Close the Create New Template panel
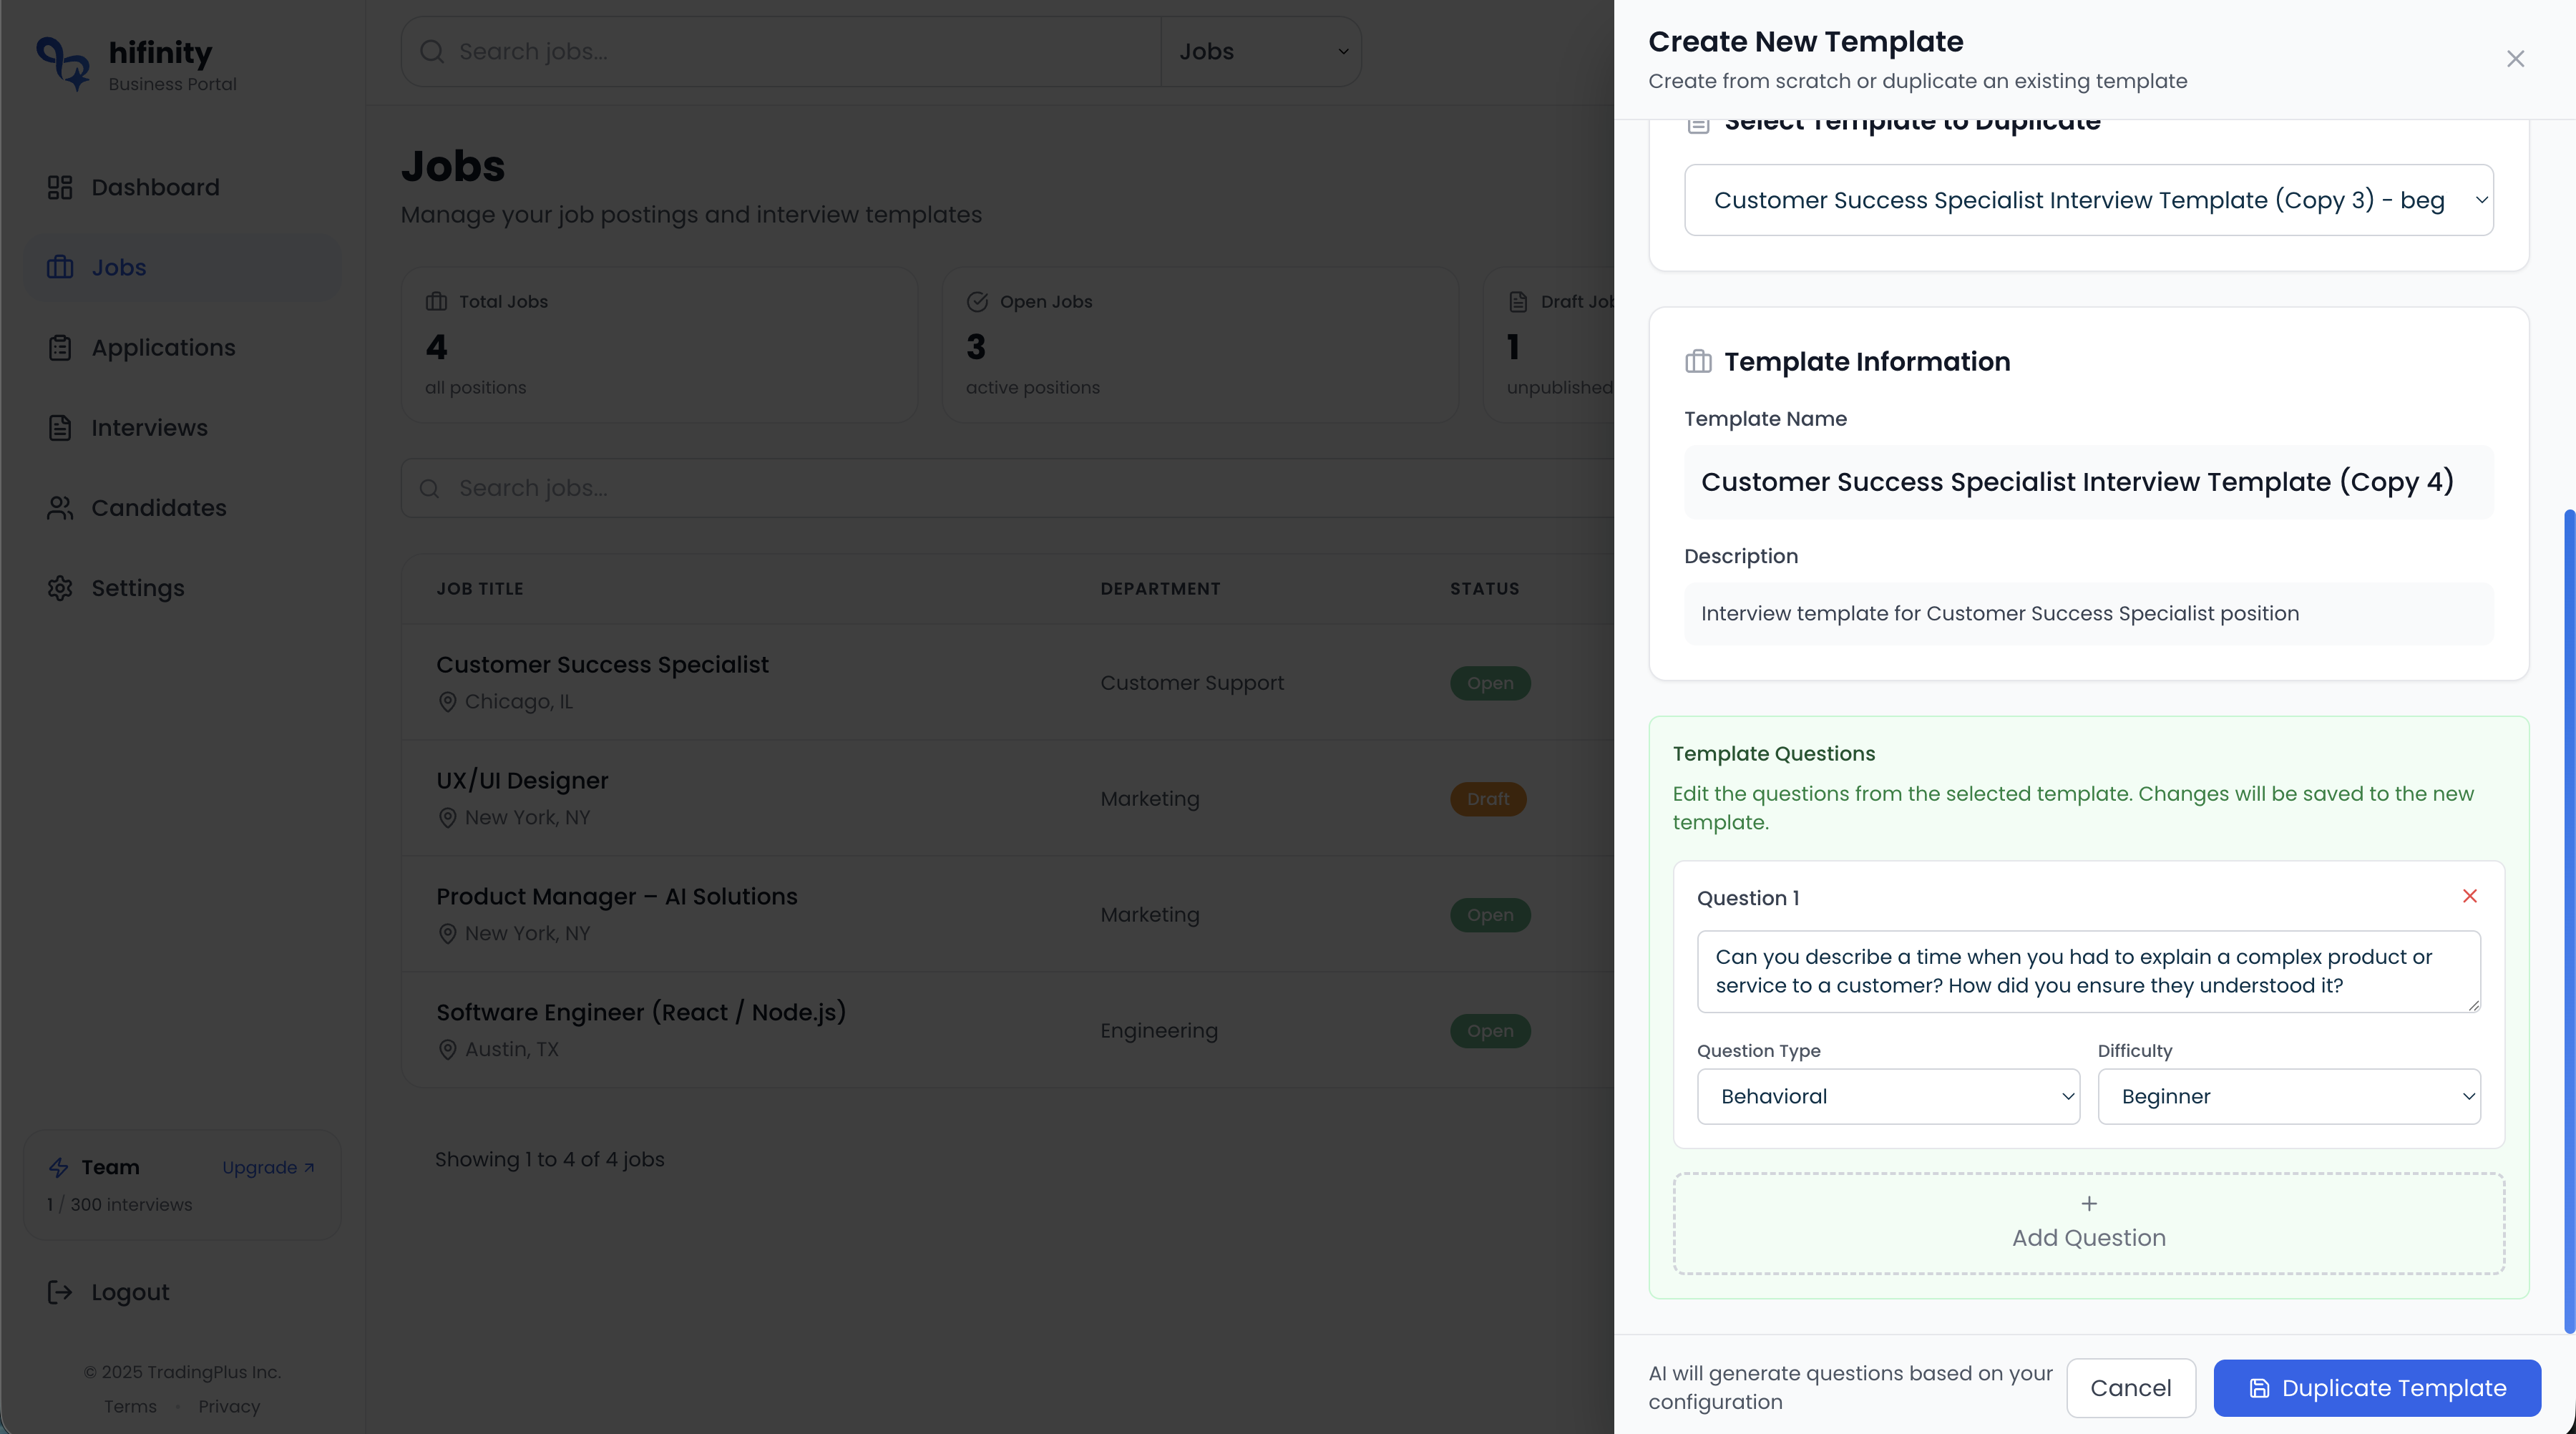Screen dimensions: 2576x1434 [2516, 58]
